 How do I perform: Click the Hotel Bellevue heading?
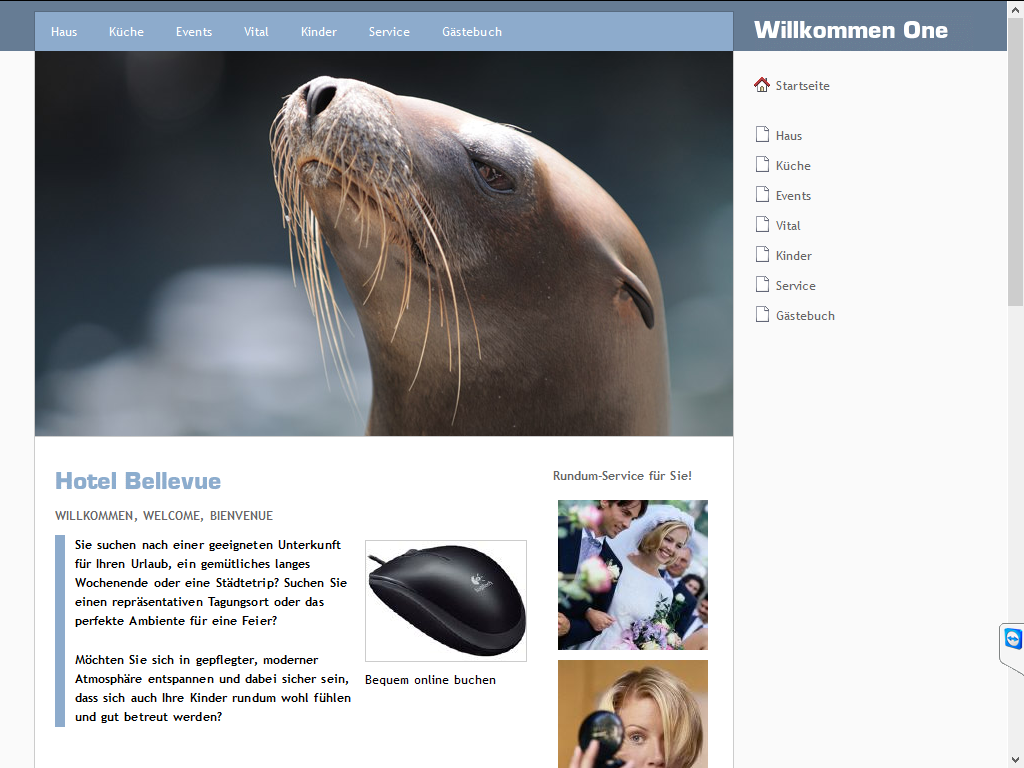(138, 481)
